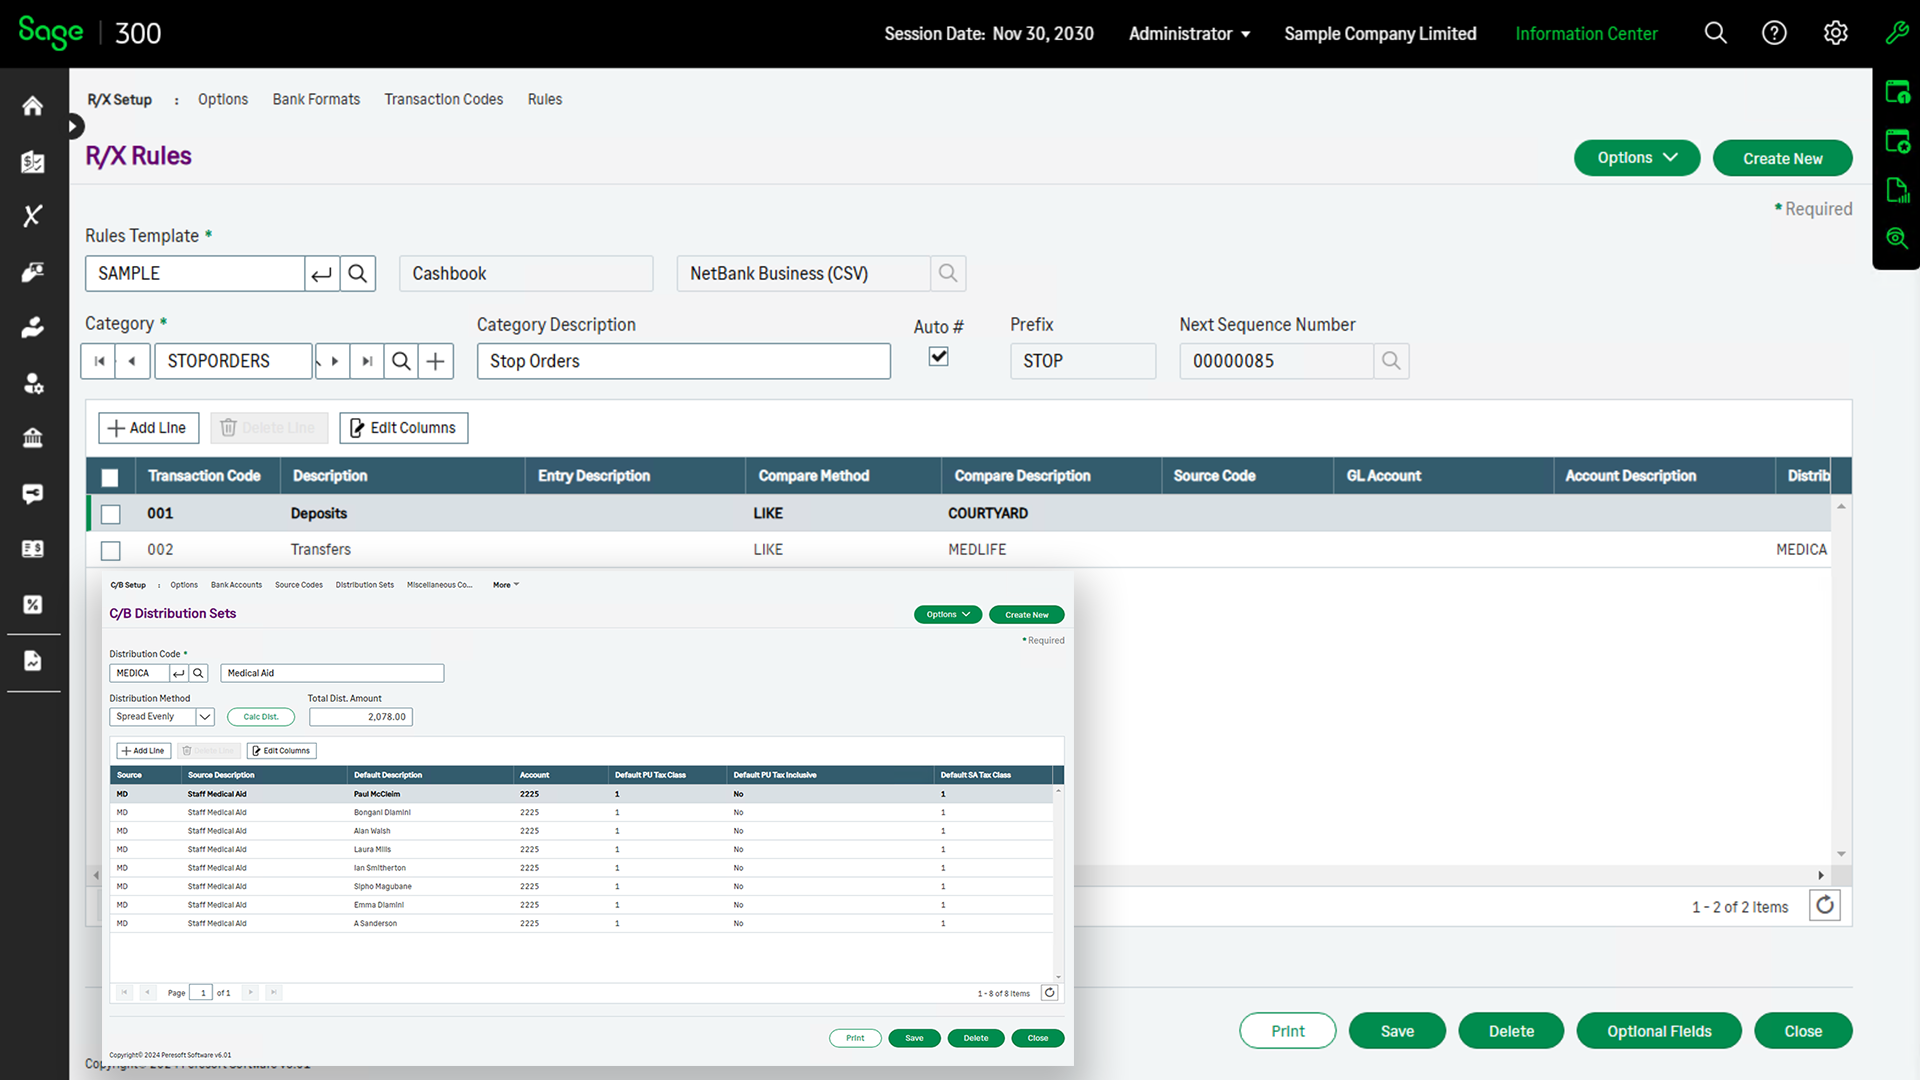Click the user settings icon in sidebar

click(33, 383)
